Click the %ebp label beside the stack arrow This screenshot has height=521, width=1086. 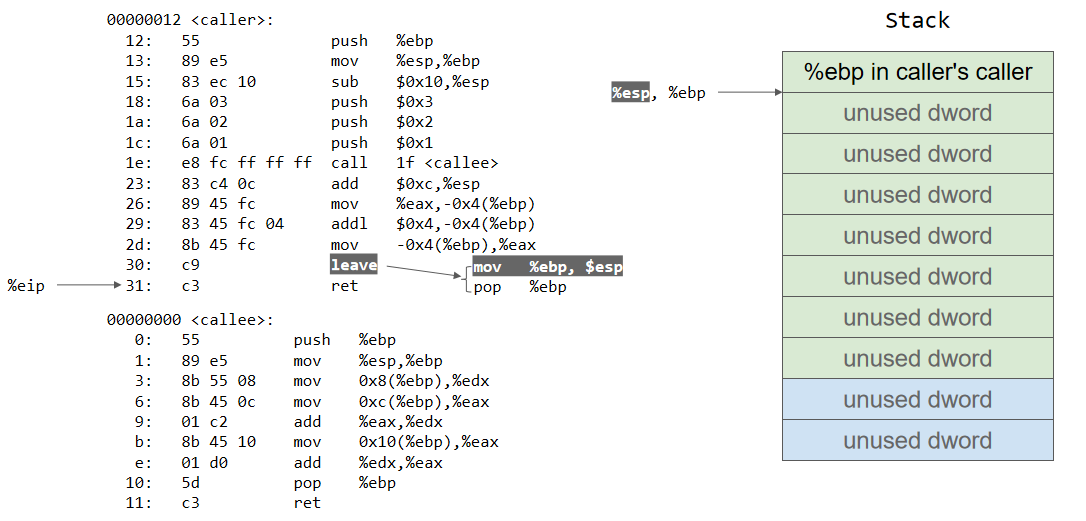tap(686, 93)
